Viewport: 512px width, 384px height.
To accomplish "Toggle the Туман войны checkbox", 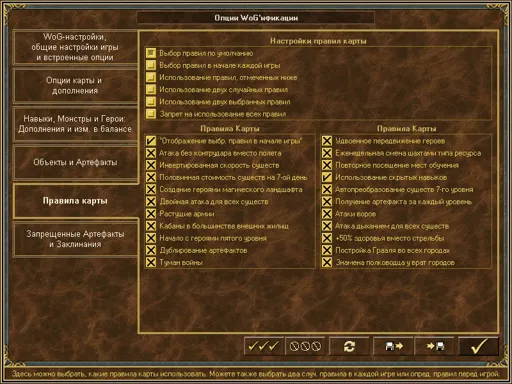I will (151, 262).
